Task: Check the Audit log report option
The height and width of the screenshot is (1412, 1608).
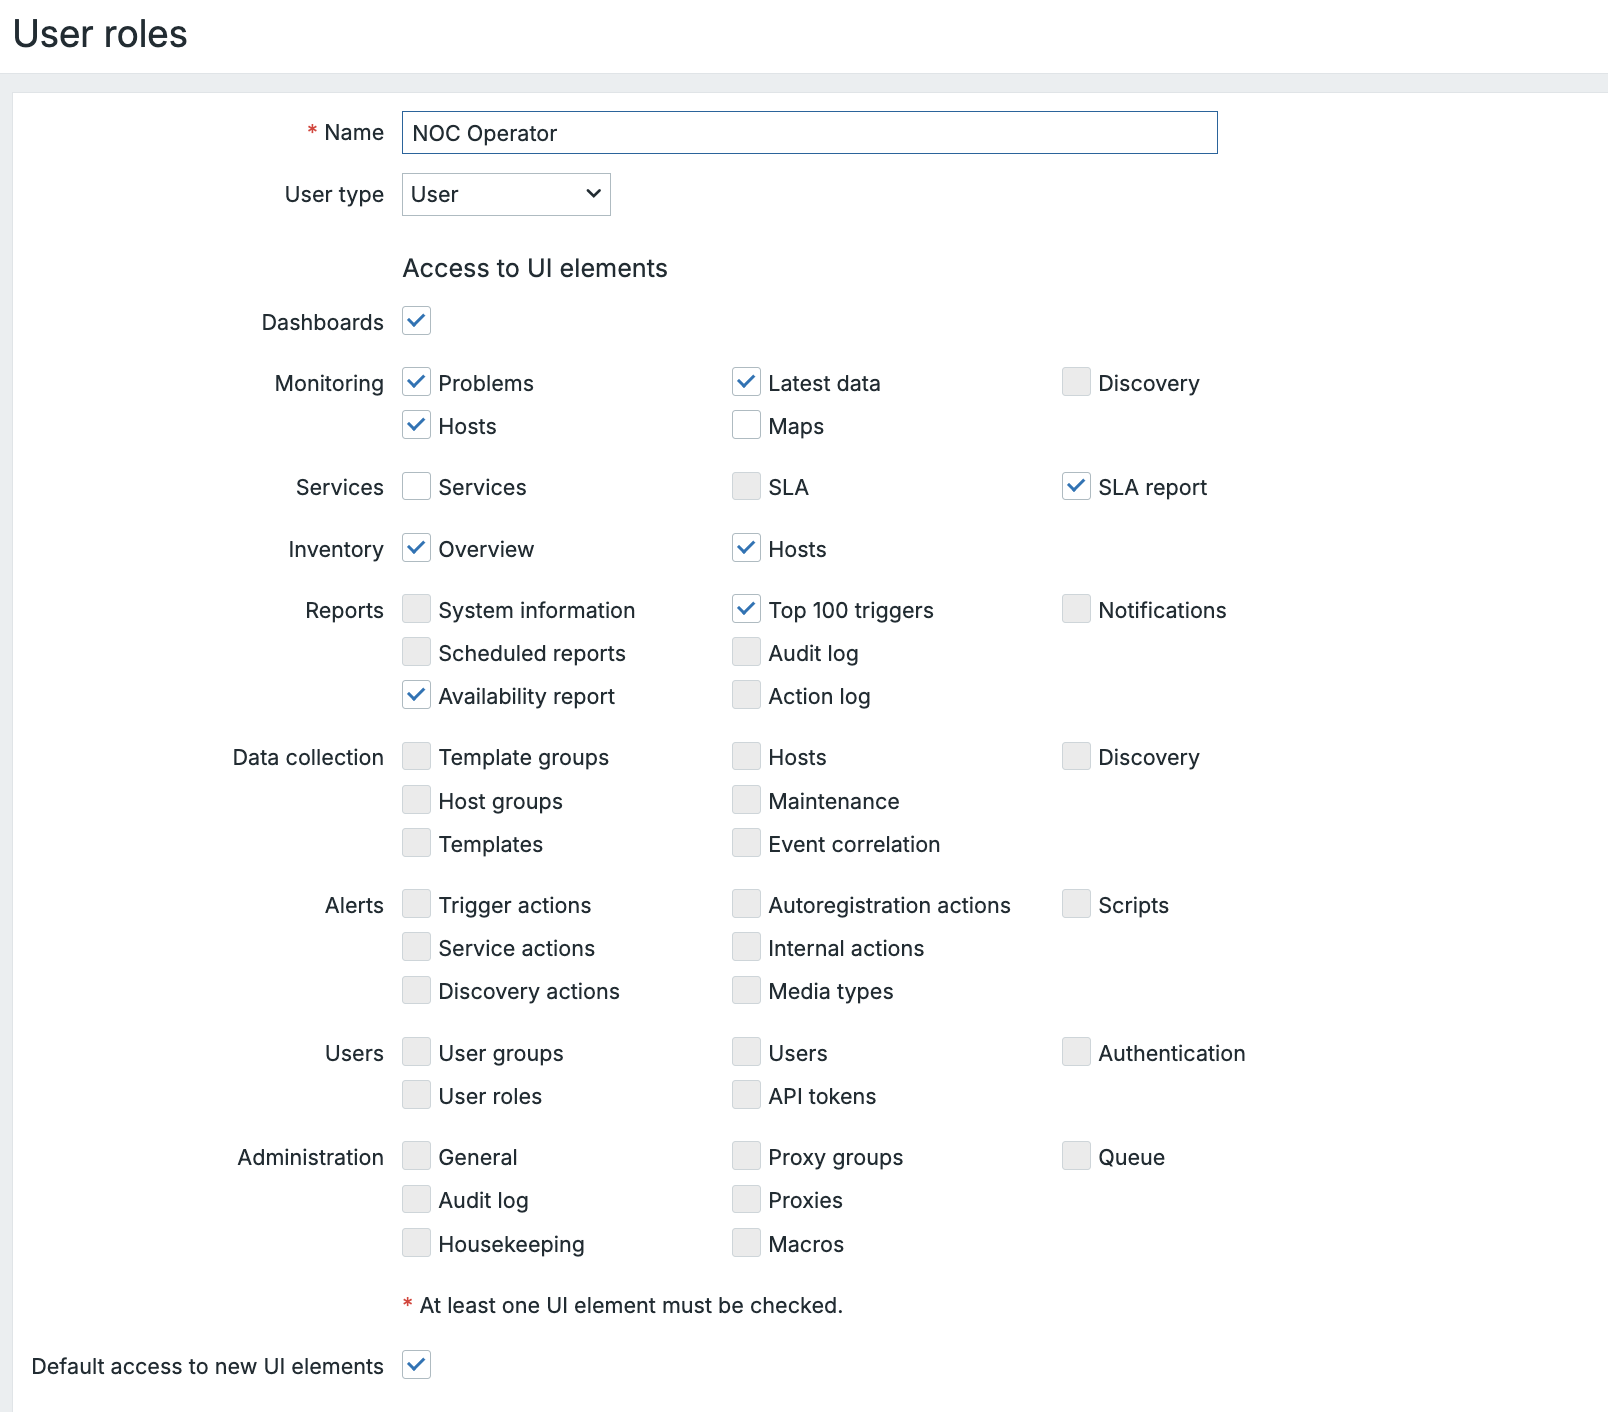Action: point(745,652)
